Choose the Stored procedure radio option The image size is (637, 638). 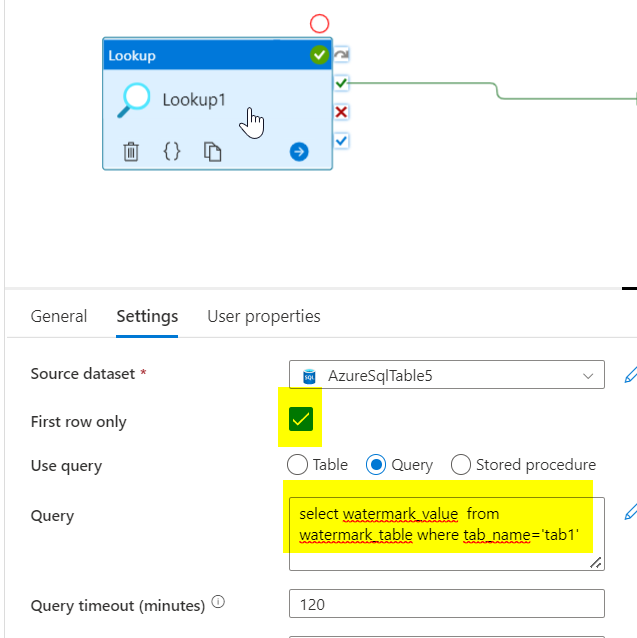pyautogui.click(x=461, y=465)
